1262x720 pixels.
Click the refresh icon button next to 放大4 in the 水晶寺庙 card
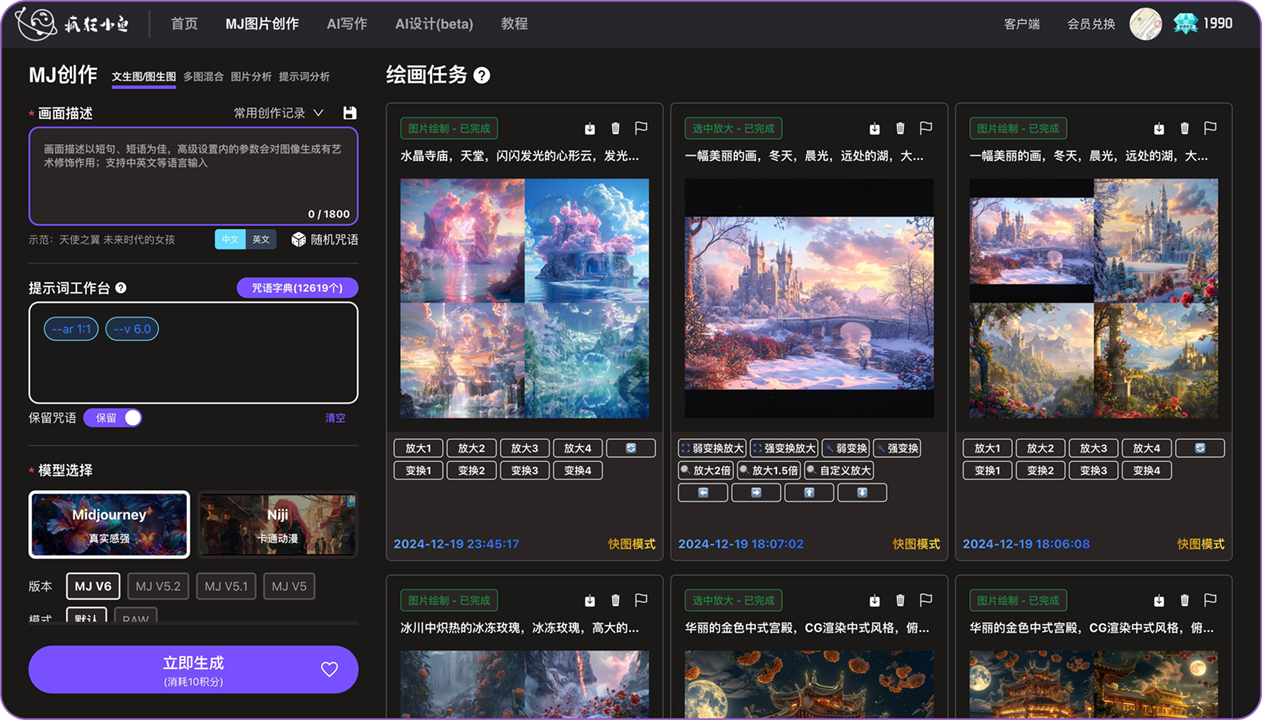[630, 449]
